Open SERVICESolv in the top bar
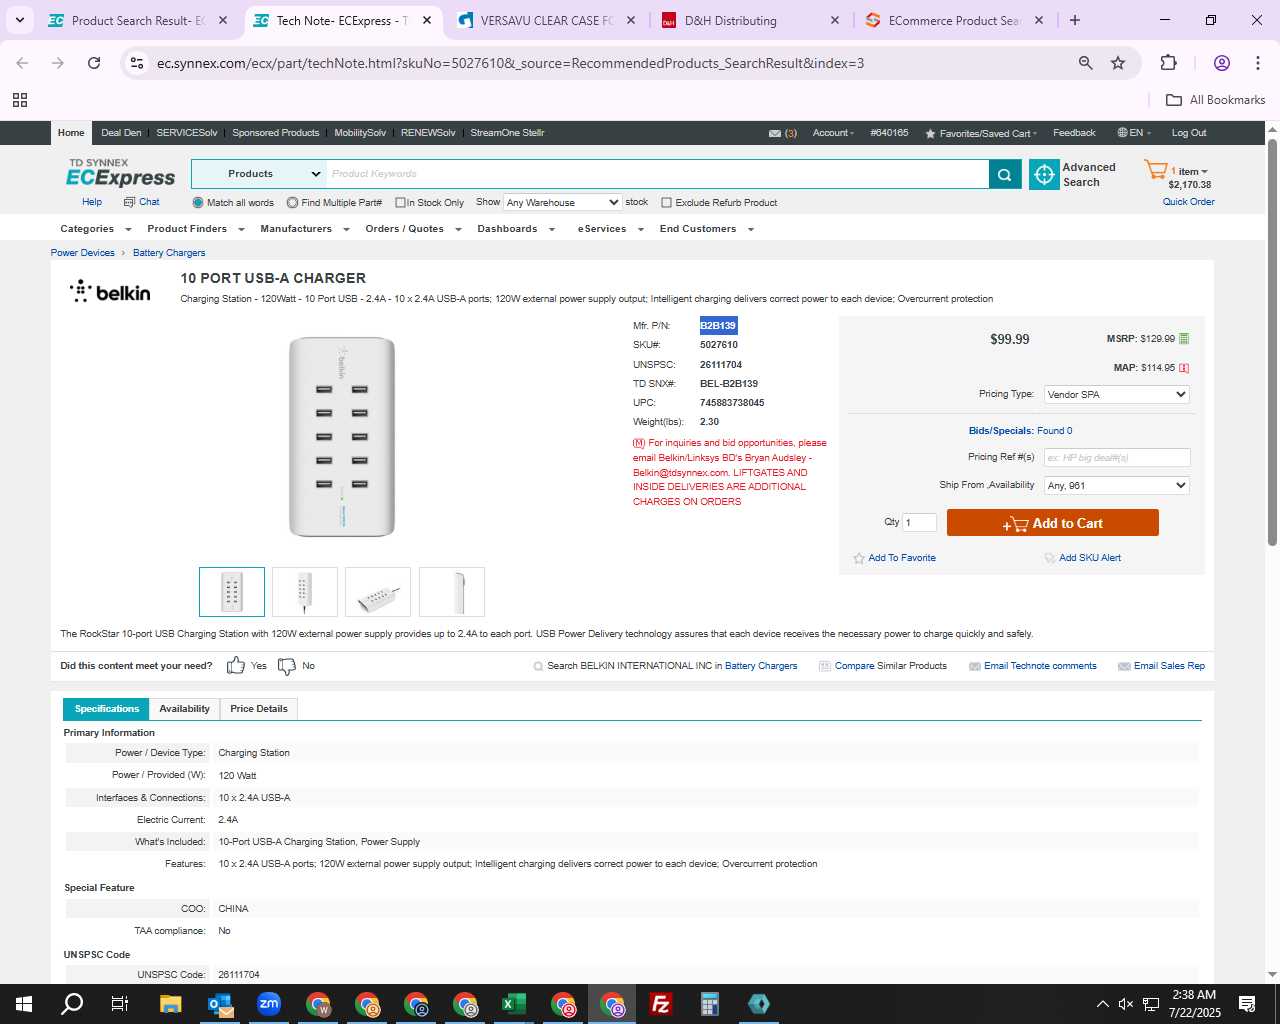 pyautogui.click(x=186, y=133)
